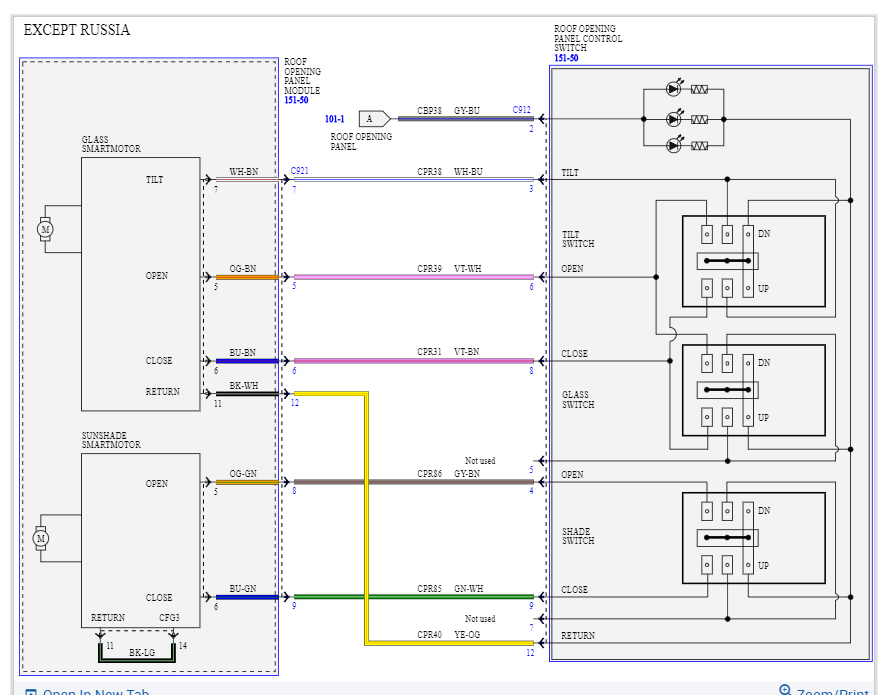Open the Zoom/Print magnifier icon
This screenshot has width=881, height=695.
[x=785, y=690]
